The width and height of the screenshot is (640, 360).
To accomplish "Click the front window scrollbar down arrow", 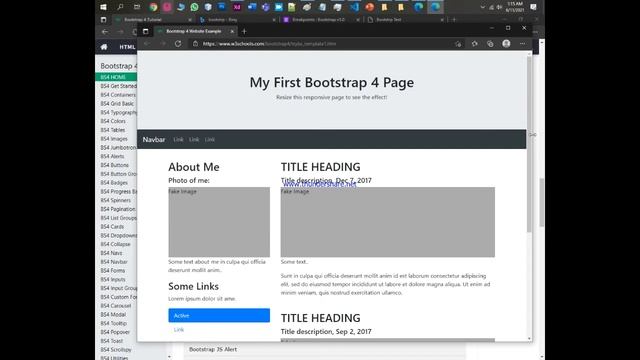I will click(x=529, y=338).
